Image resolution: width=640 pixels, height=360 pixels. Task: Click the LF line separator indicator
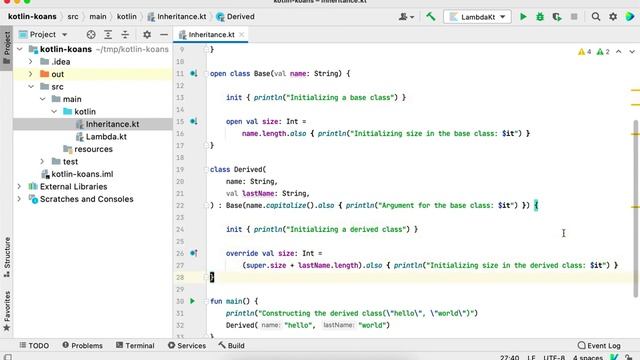click(531, 358)
